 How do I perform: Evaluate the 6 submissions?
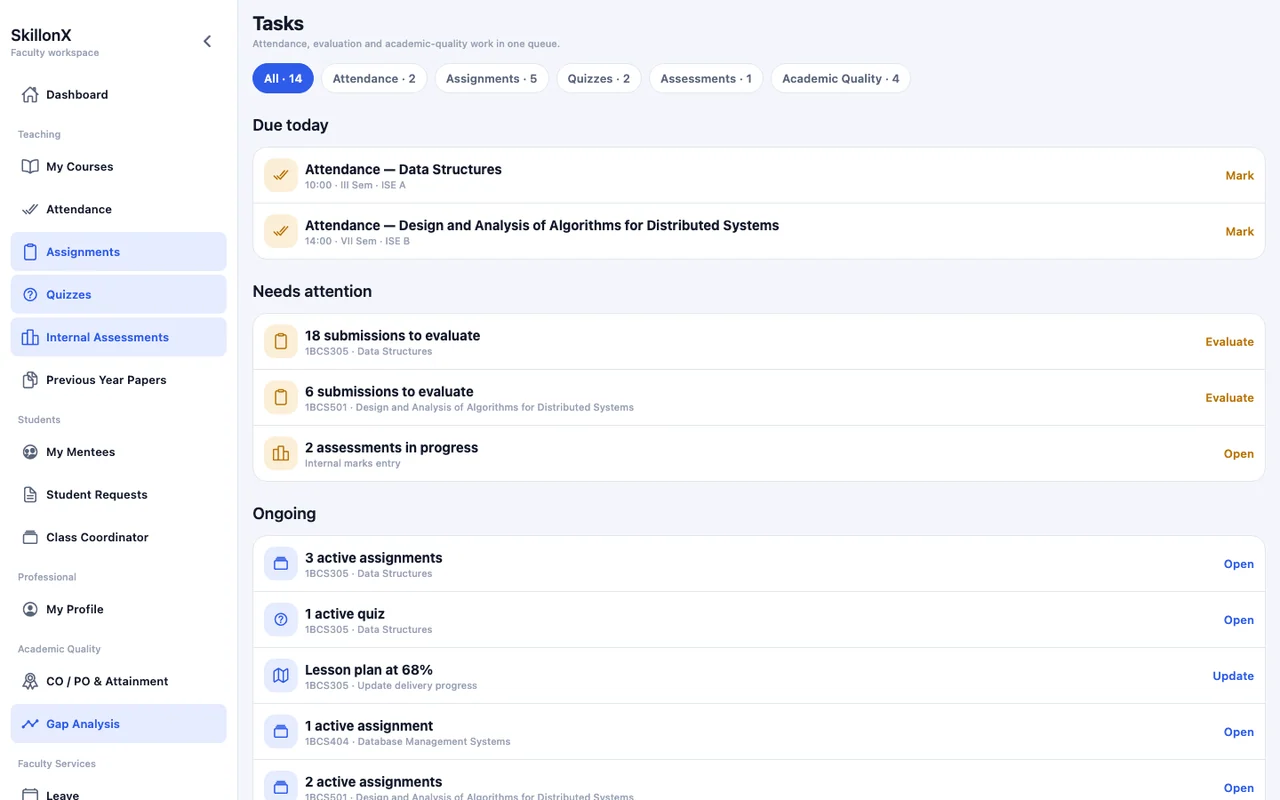tap(1229, 398)
